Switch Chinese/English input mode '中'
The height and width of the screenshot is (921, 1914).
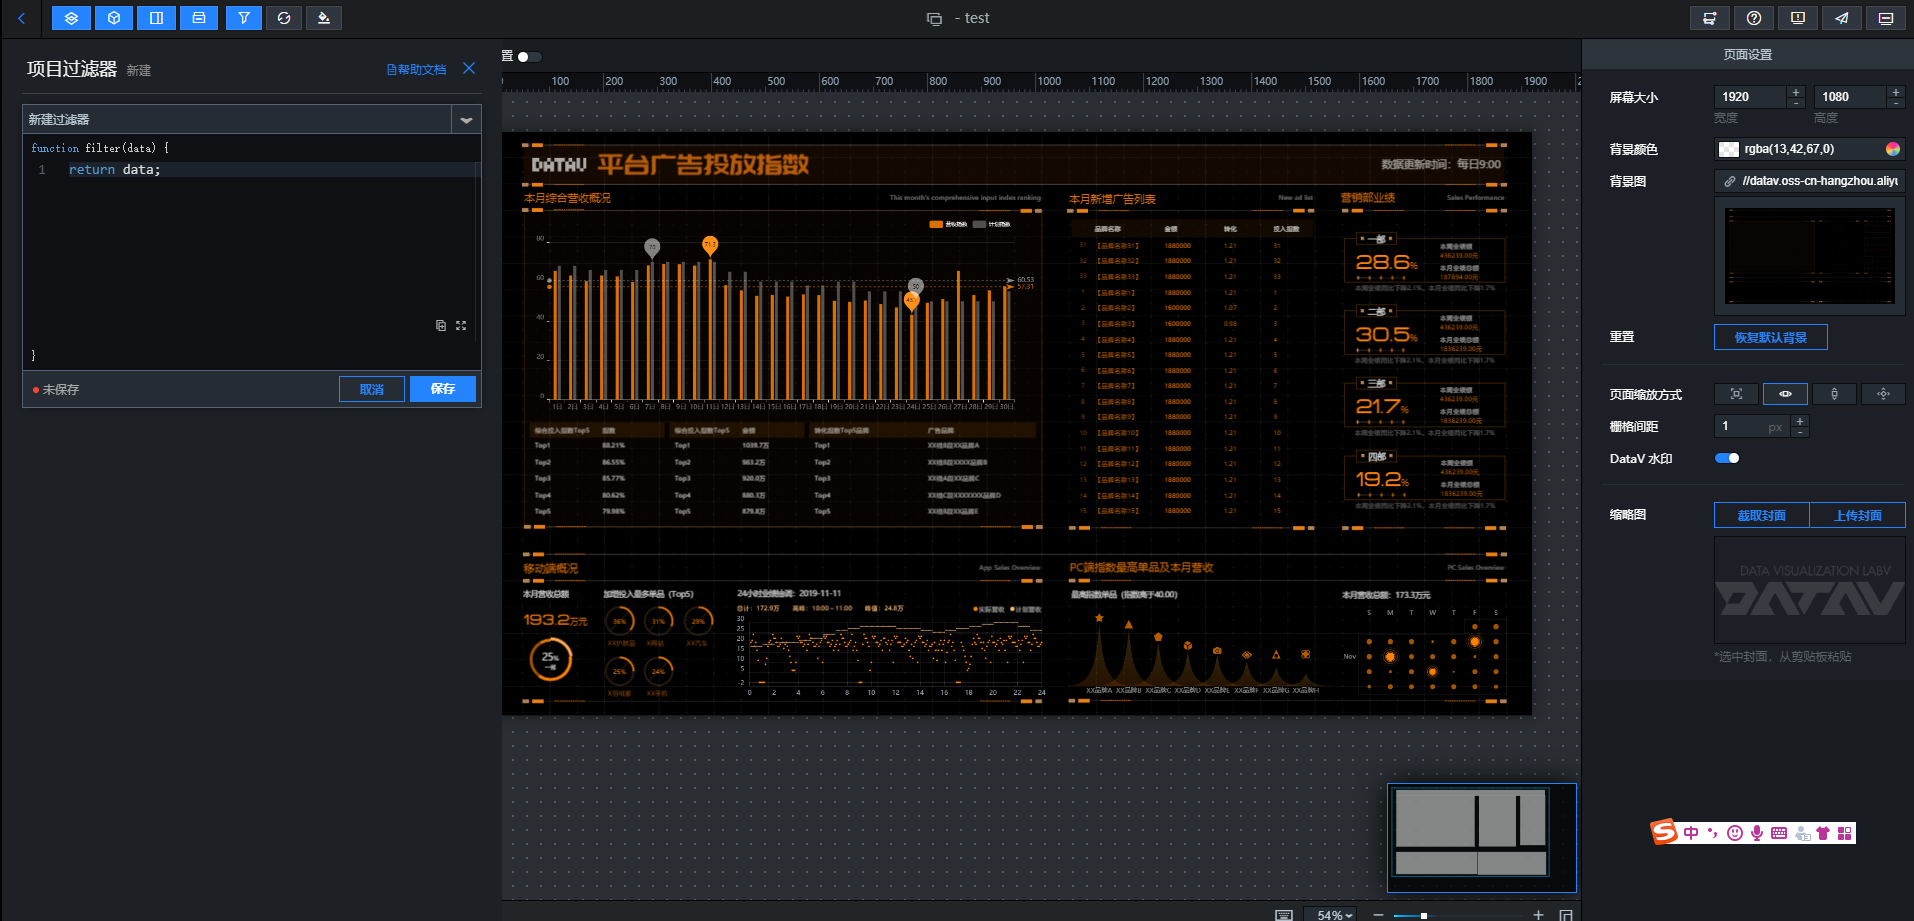1691,833
